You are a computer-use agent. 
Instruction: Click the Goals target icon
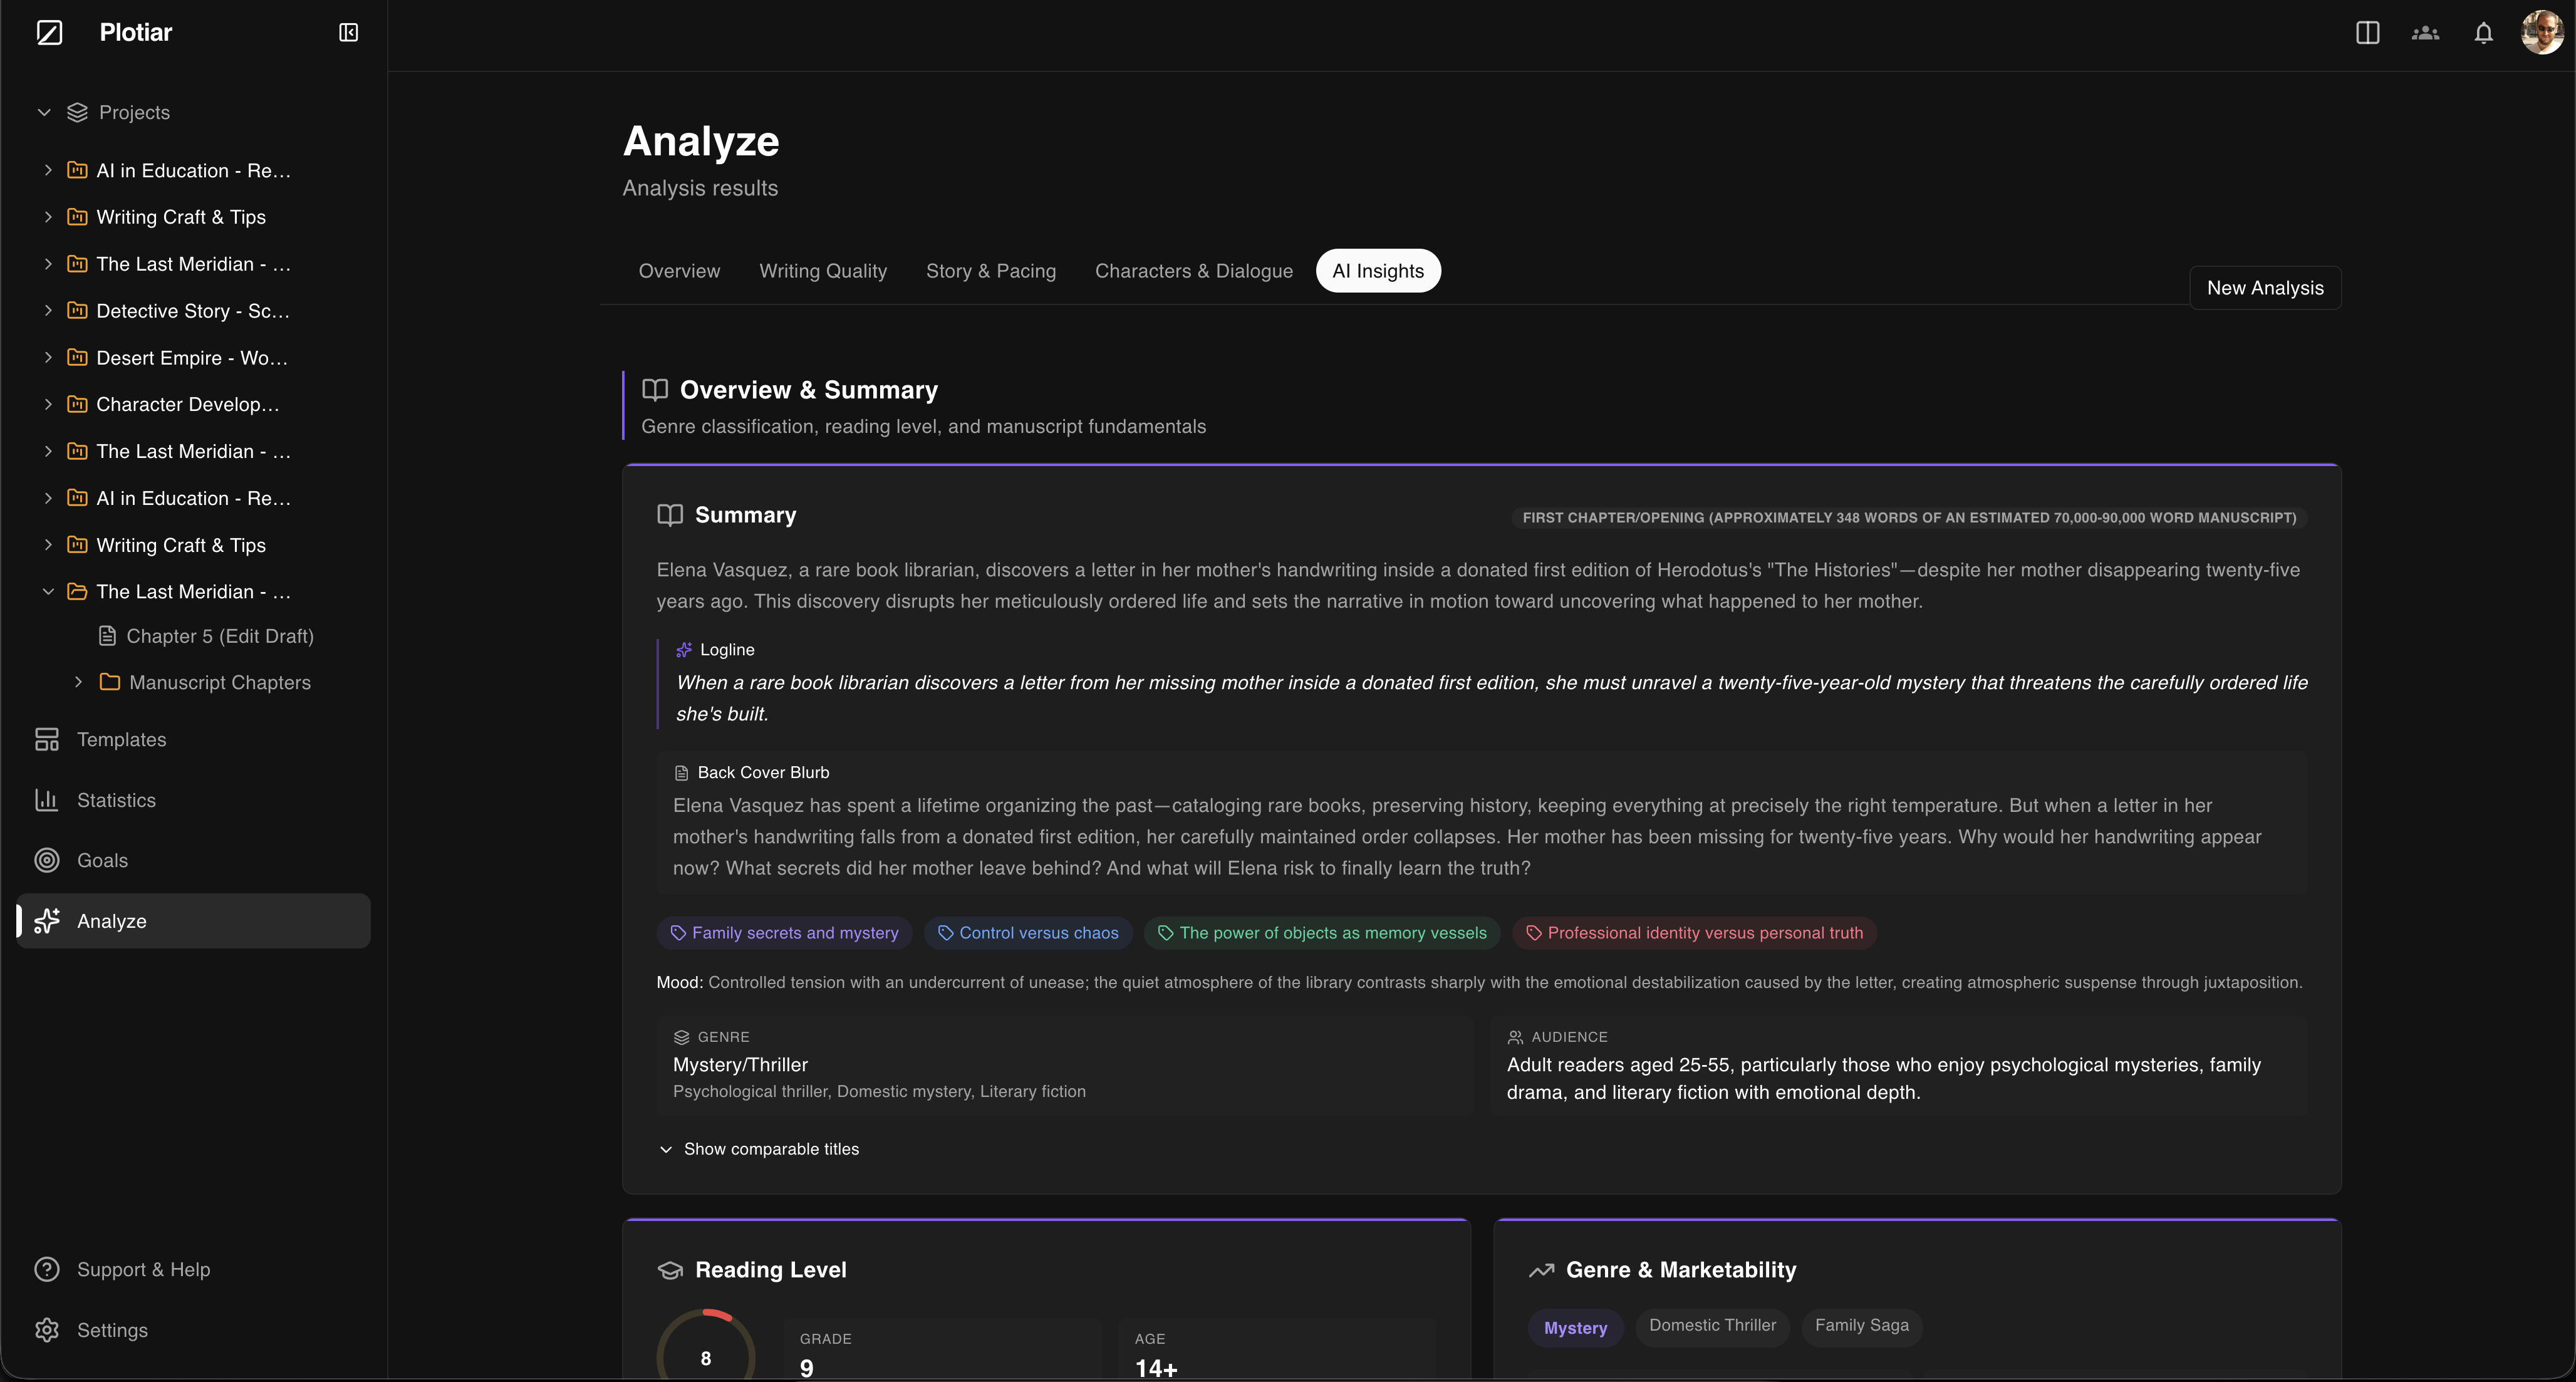(x=47, y=860)
